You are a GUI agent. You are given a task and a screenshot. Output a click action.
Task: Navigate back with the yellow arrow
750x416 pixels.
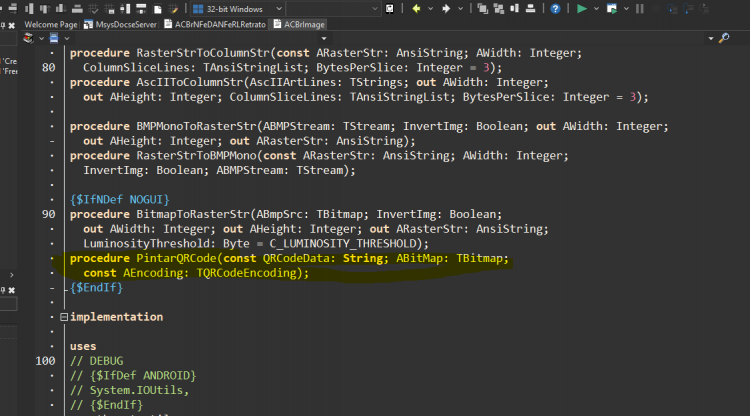[x=417, y=9]
